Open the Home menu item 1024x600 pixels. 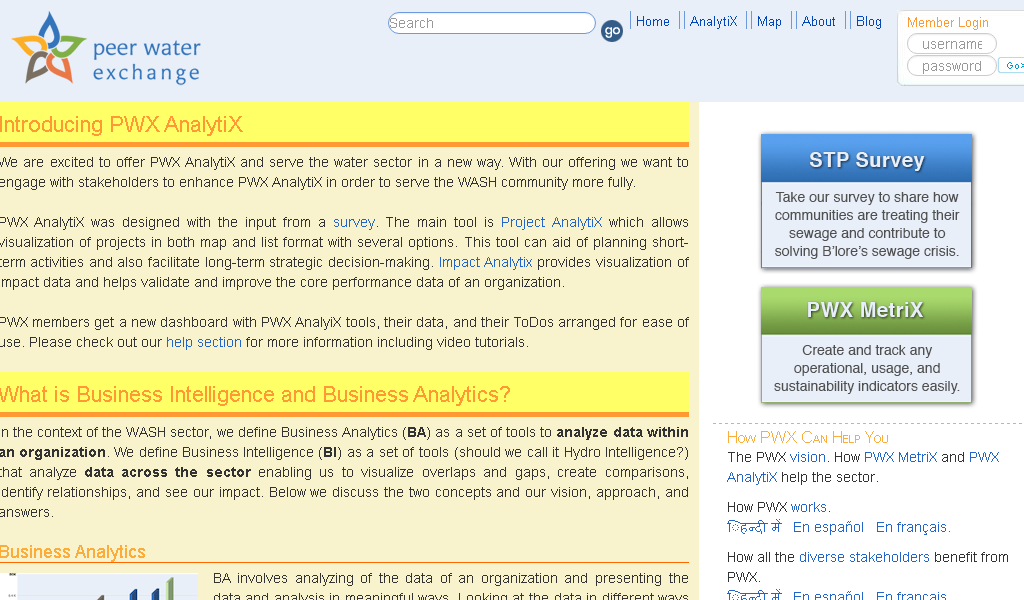652,22
